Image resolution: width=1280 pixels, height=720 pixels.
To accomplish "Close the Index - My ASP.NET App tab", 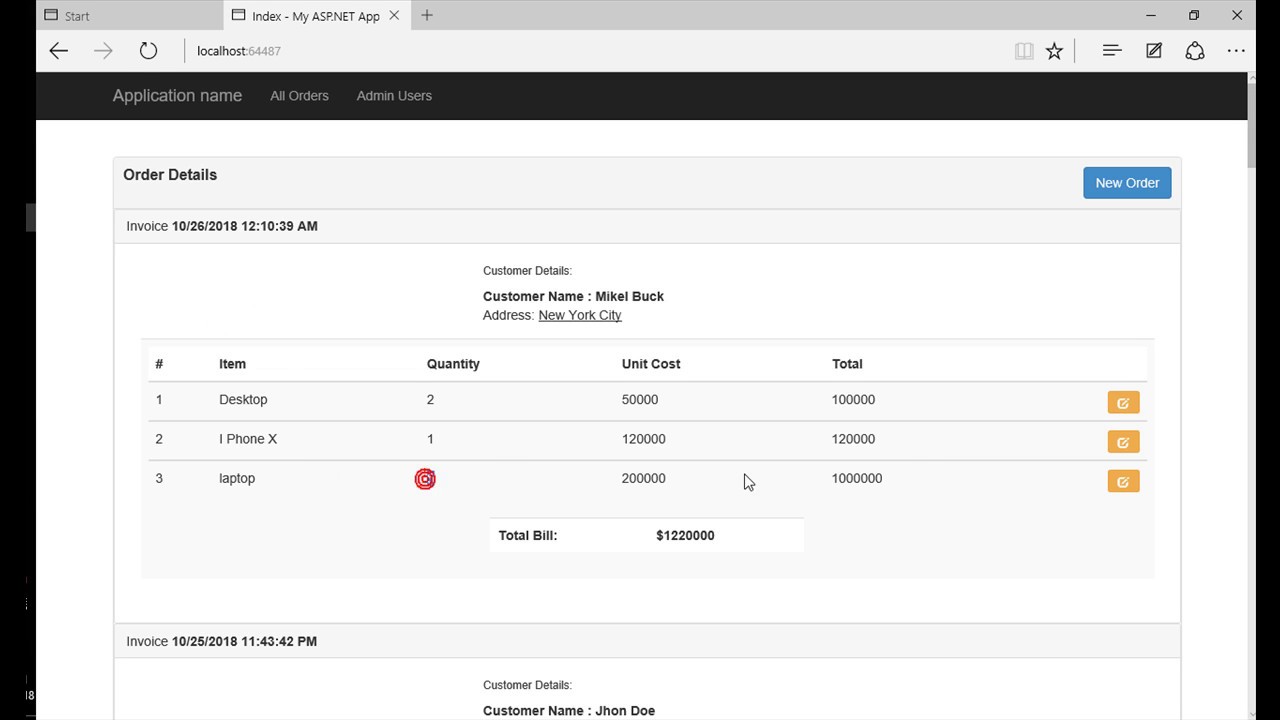I will pyautogui.click(x=394, y=15).
